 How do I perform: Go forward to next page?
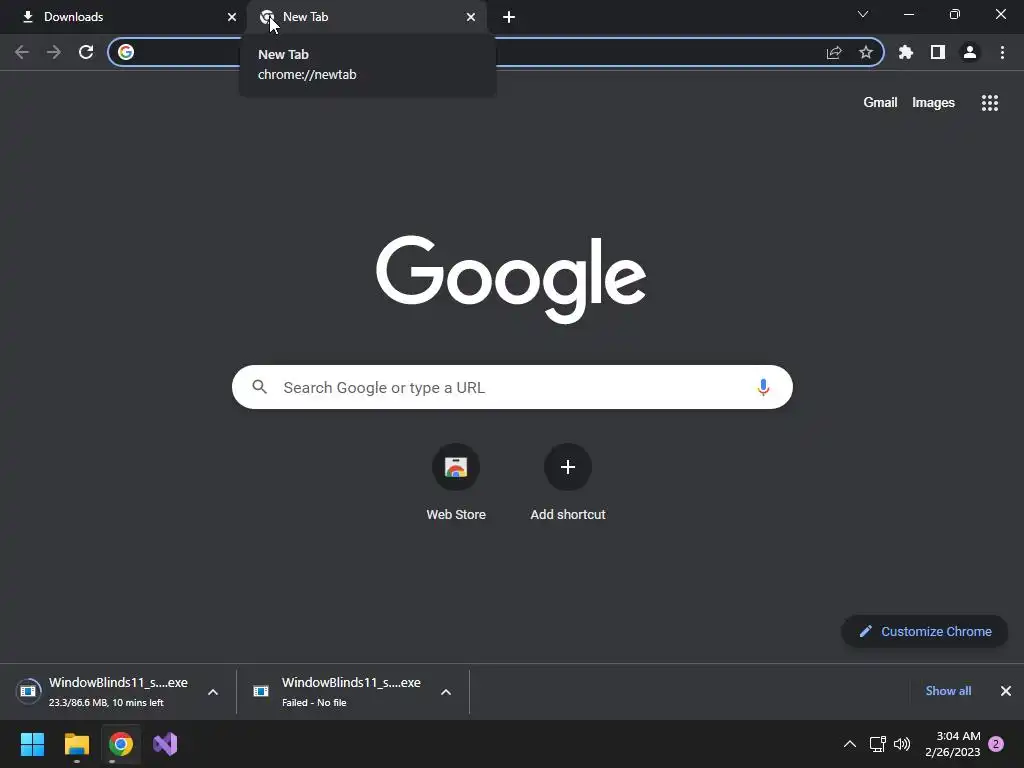point(54,52)
